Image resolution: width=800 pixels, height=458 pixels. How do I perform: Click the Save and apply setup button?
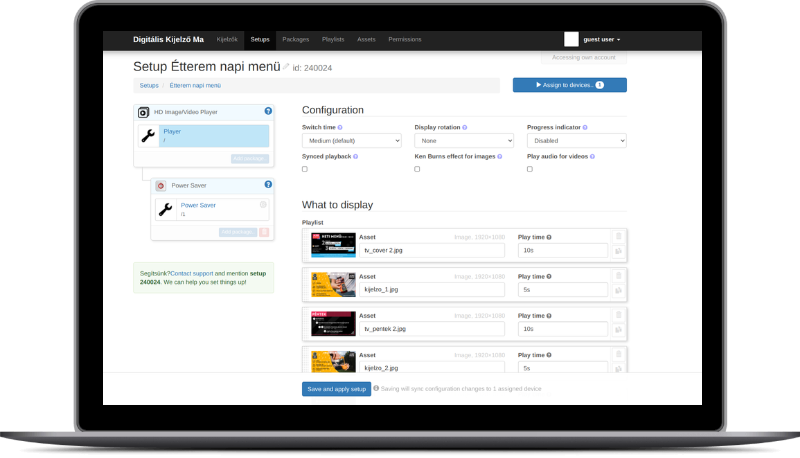point(336,388)
